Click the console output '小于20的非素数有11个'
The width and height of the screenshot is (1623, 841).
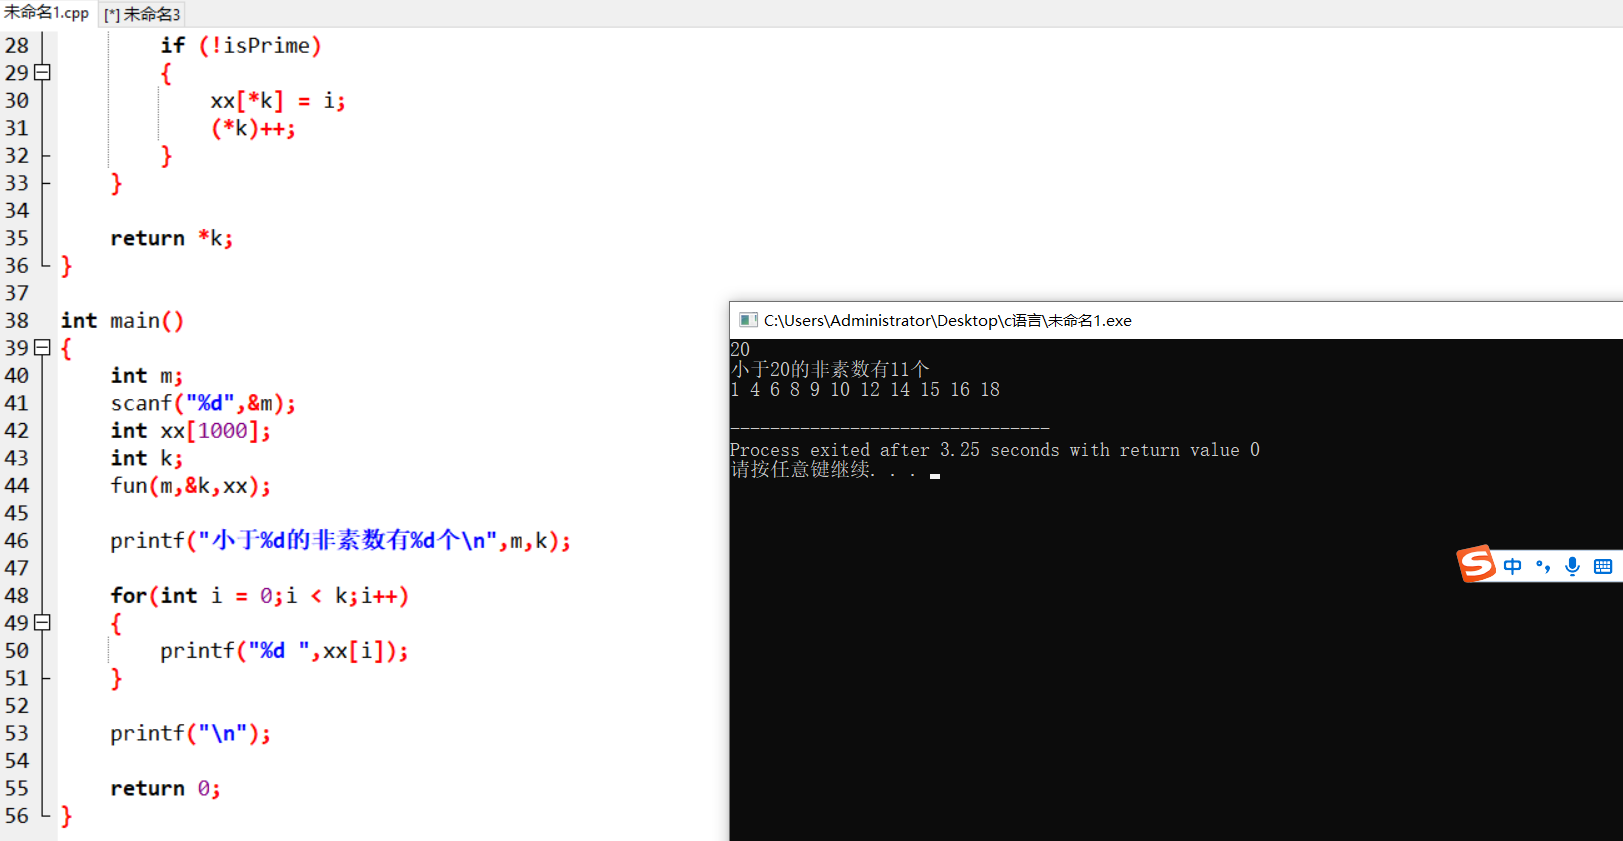click(830, 369)
